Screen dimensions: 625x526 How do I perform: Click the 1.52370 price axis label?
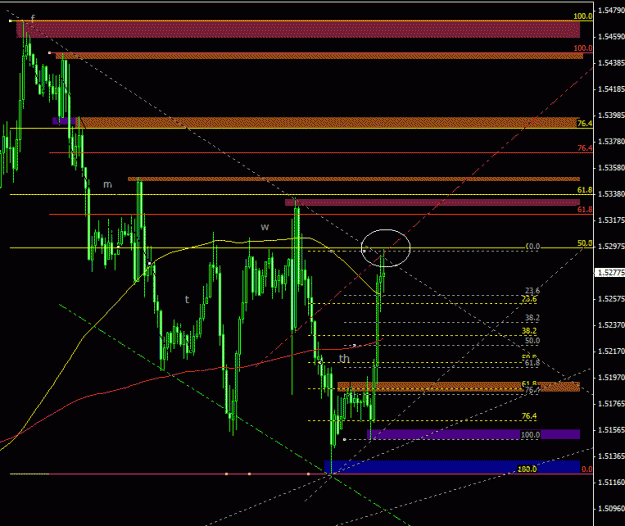click(x=611, y=325)
